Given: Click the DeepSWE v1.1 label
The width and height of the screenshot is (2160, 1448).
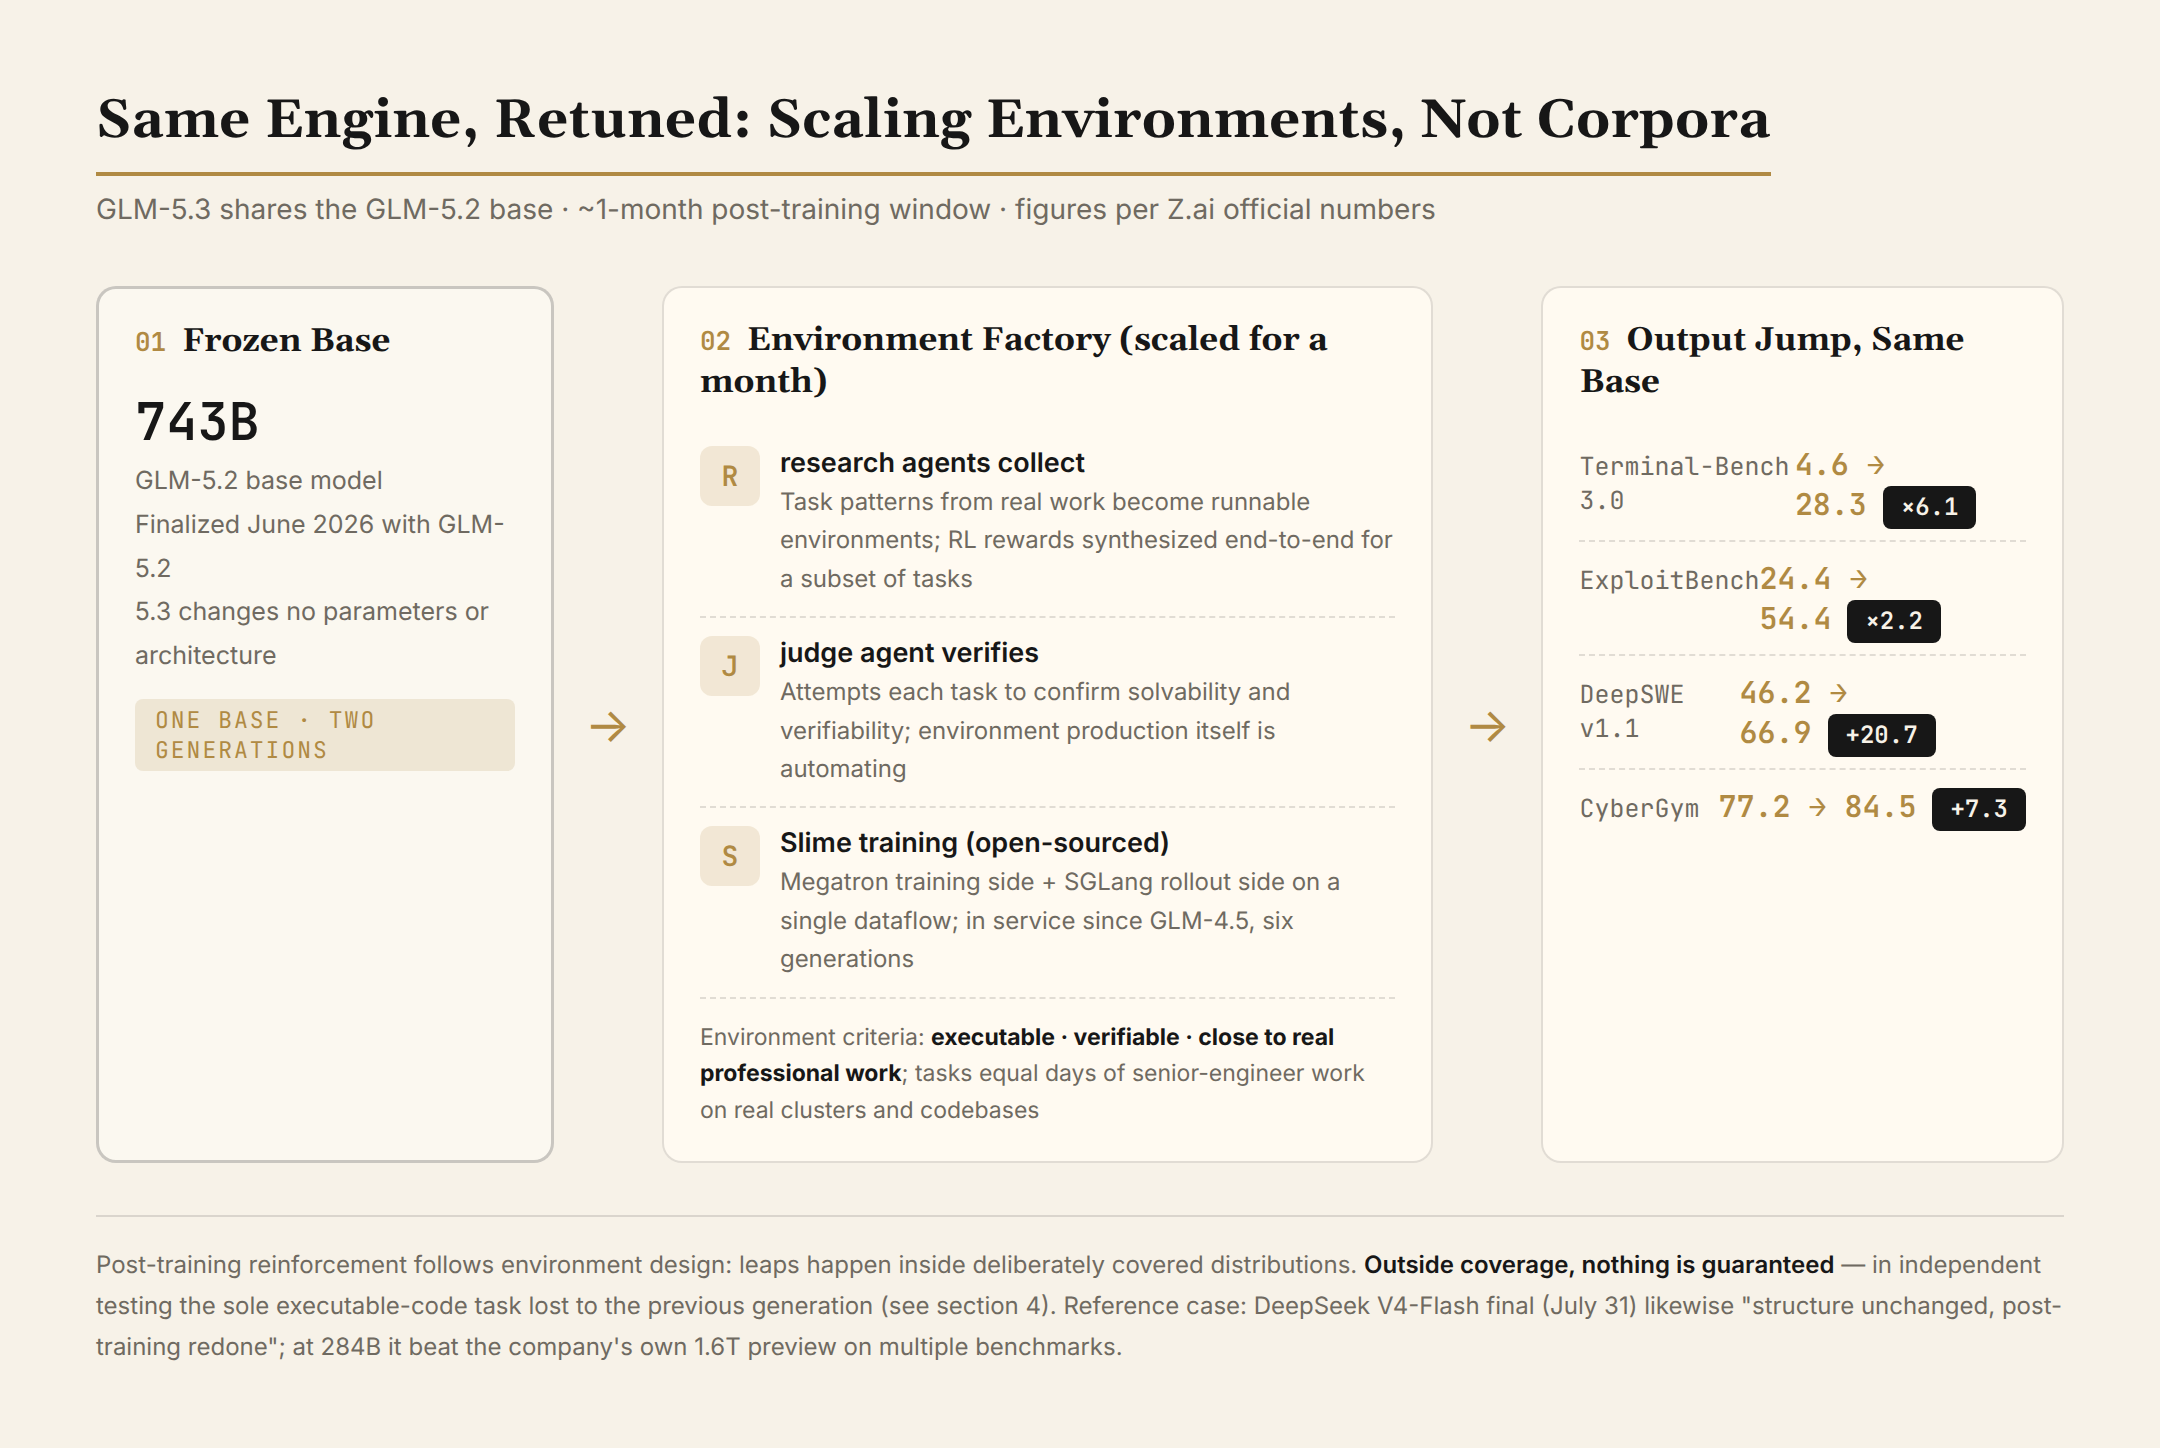Looking at the screenshot, I should point(1632,711).
